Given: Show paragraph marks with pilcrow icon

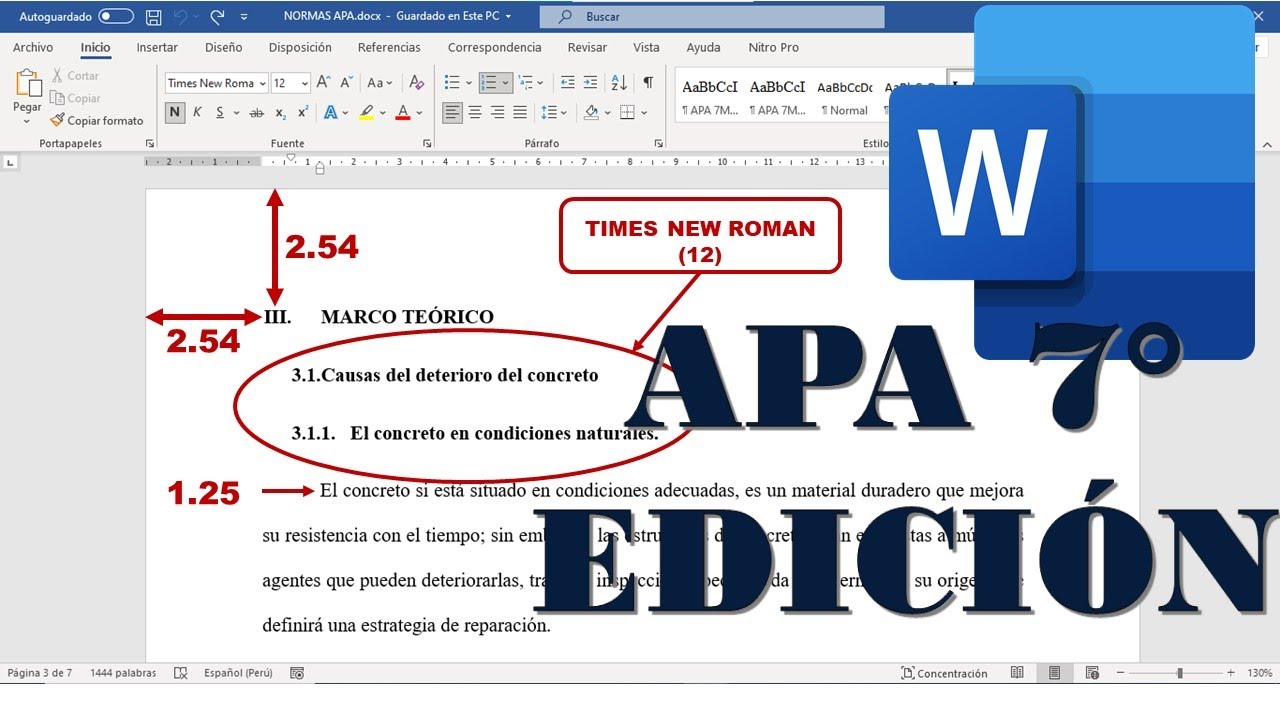Looking at the screenshot, I should coord(648,83).
